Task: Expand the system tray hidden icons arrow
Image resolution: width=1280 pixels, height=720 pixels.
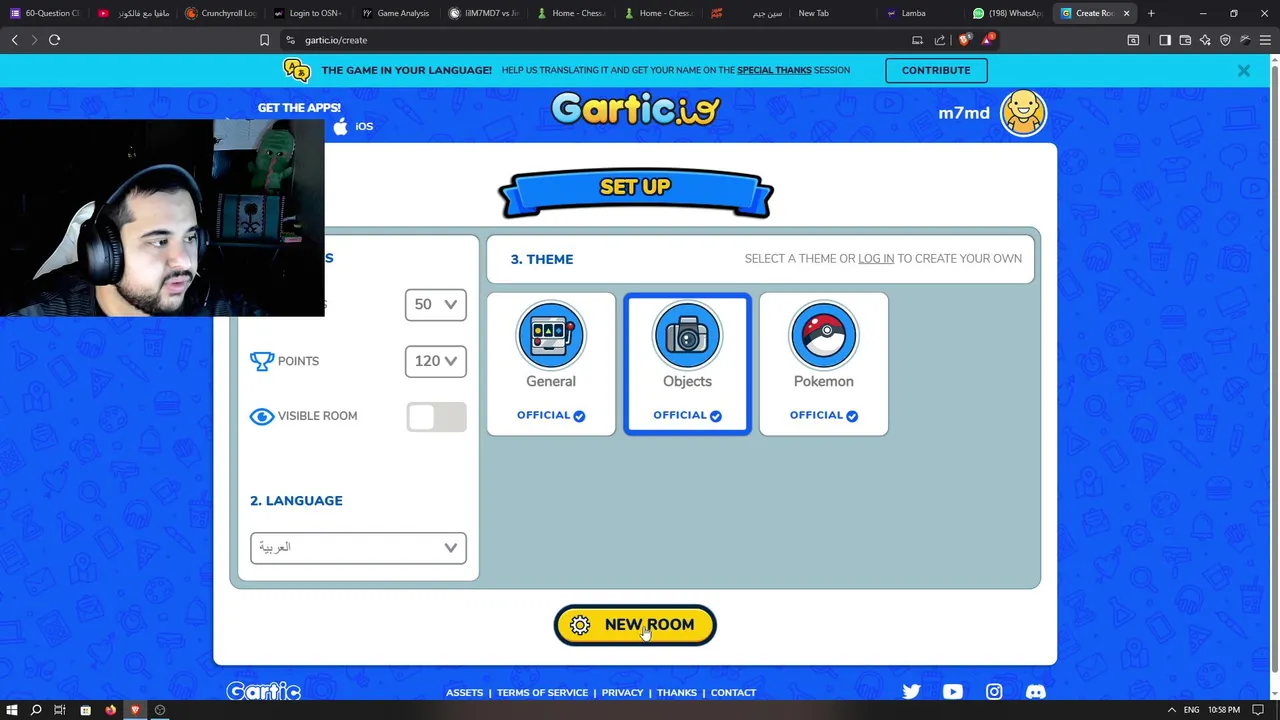Action: coord(1171,710)
